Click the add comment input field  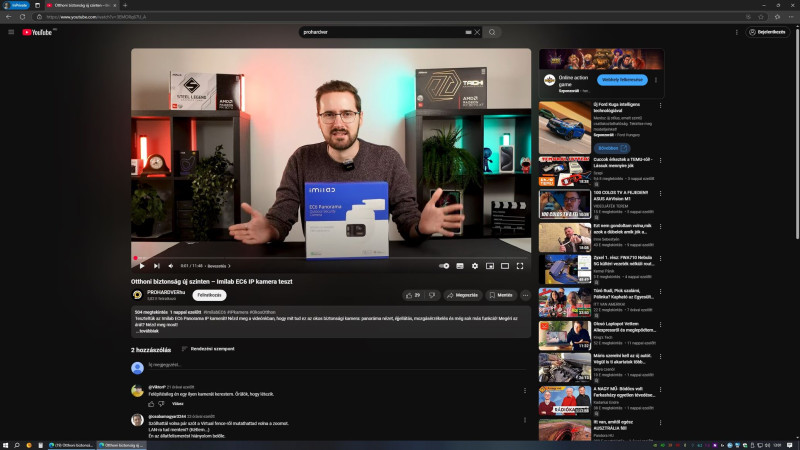(x=337, y=365)
